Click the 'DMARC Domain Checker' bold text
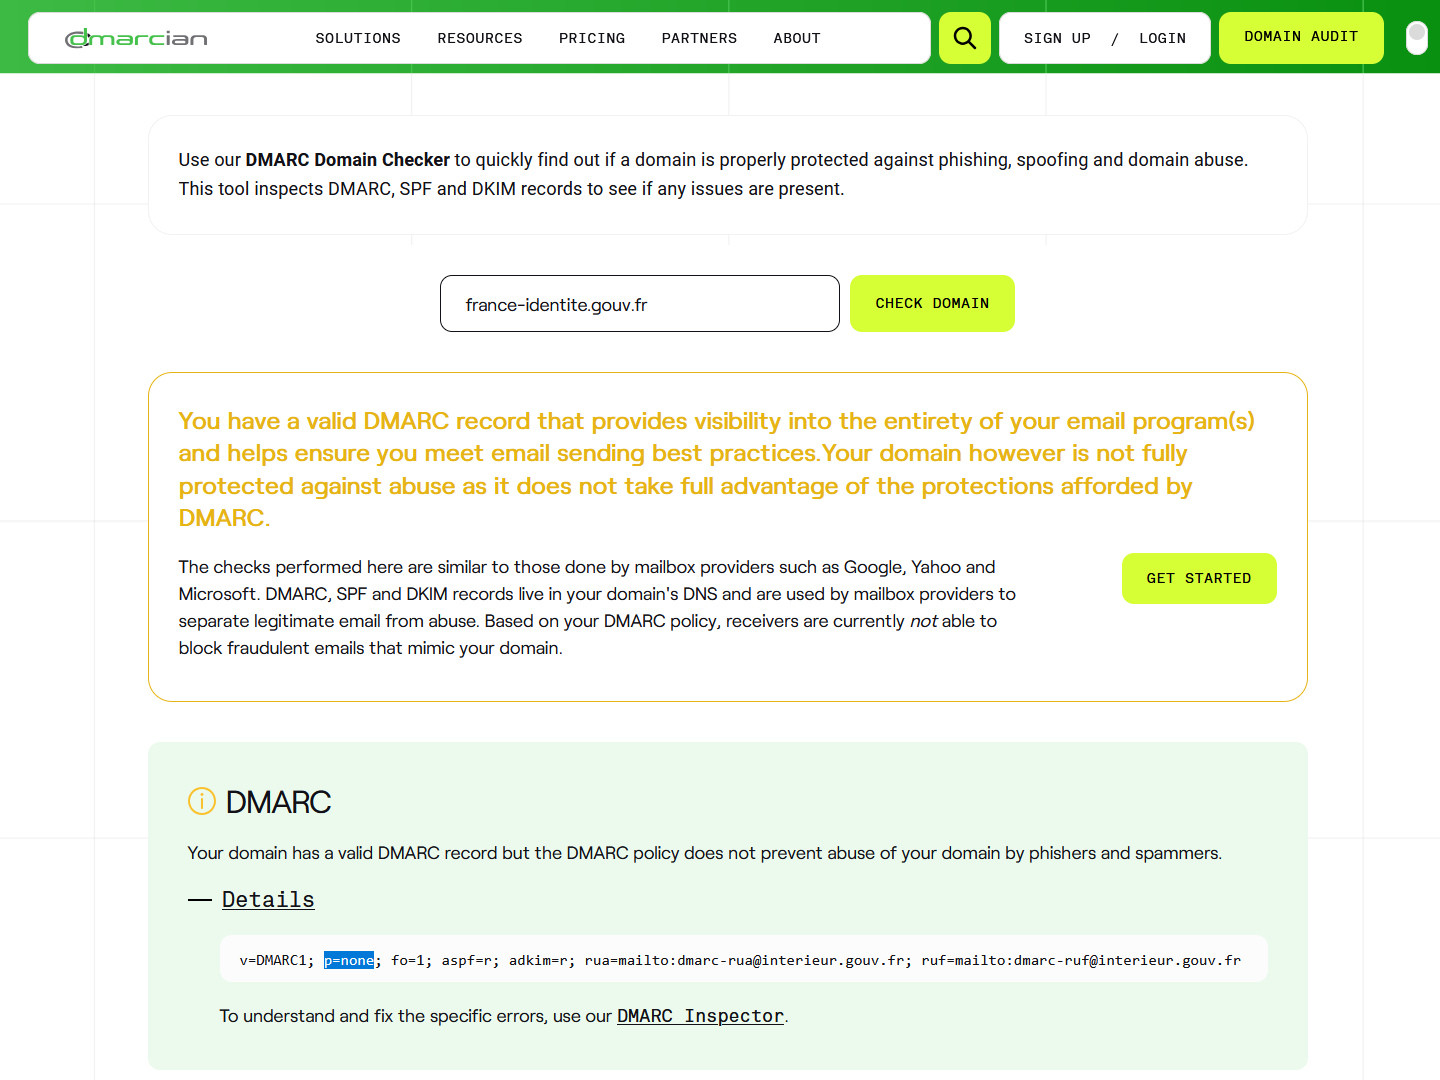Screen dimensions: 1440x1080 [348, 160]
